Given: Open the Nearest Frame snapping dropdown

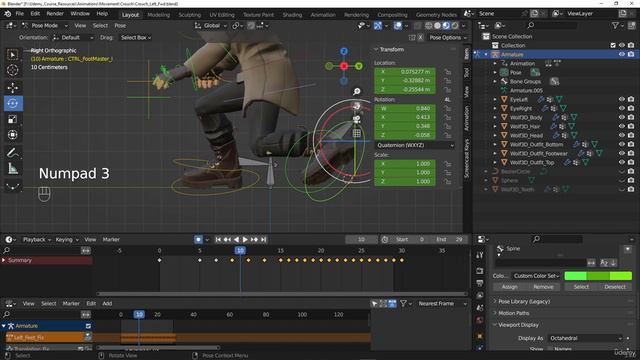Looking at the screenshot, I should 442,304.
